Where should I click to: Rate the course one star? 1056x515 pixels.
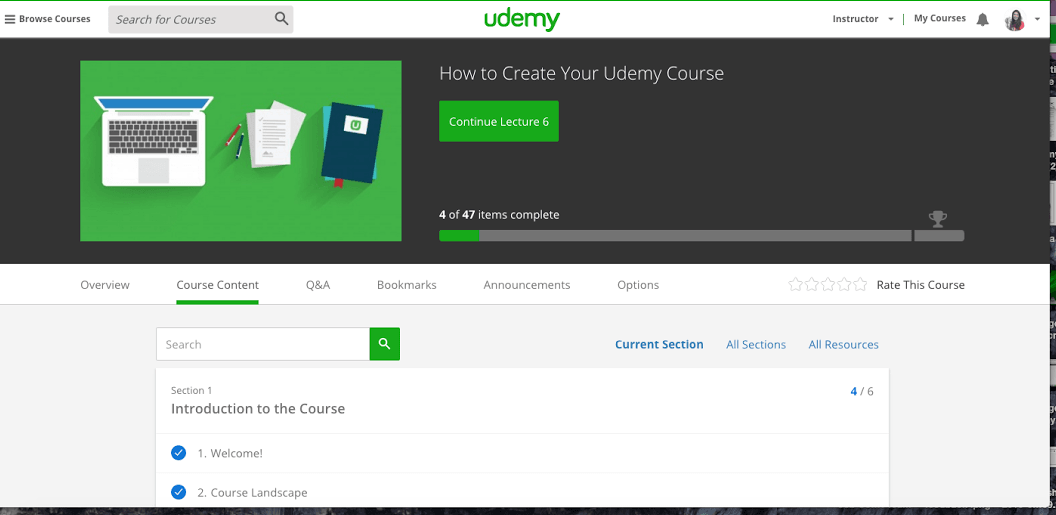pos(795,285)
